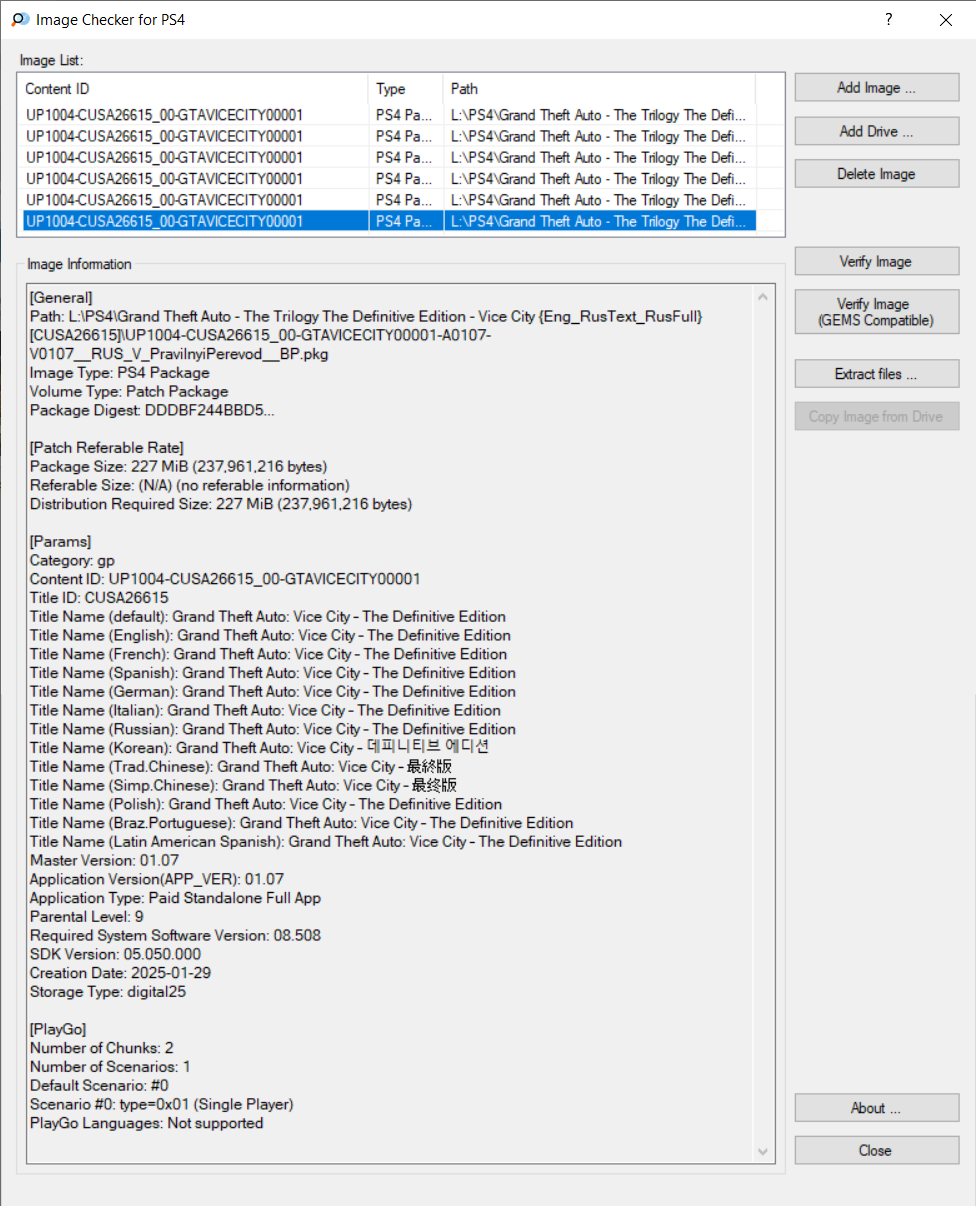Click the help question mark in title bar
The height and width of the screenshot is (1206, 976).
click(889, 19)
